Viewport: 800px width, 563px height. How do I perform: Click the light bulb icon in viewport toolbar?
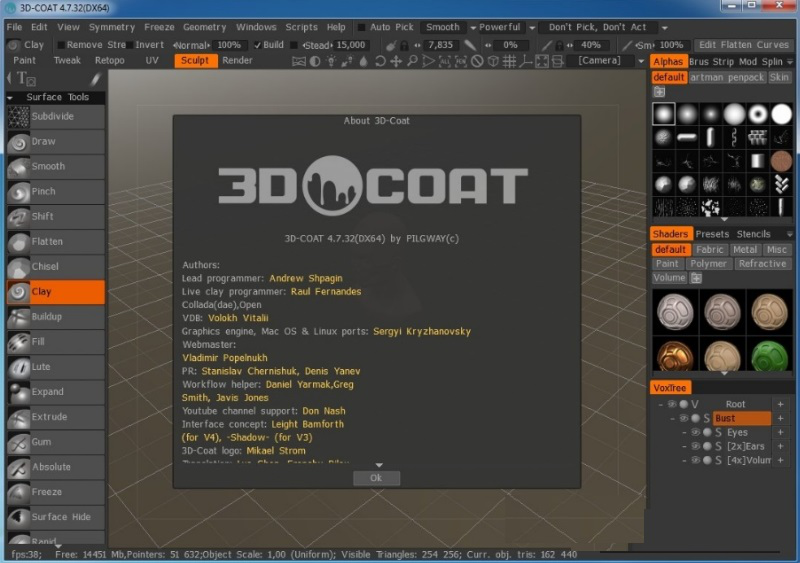point(331,61)
